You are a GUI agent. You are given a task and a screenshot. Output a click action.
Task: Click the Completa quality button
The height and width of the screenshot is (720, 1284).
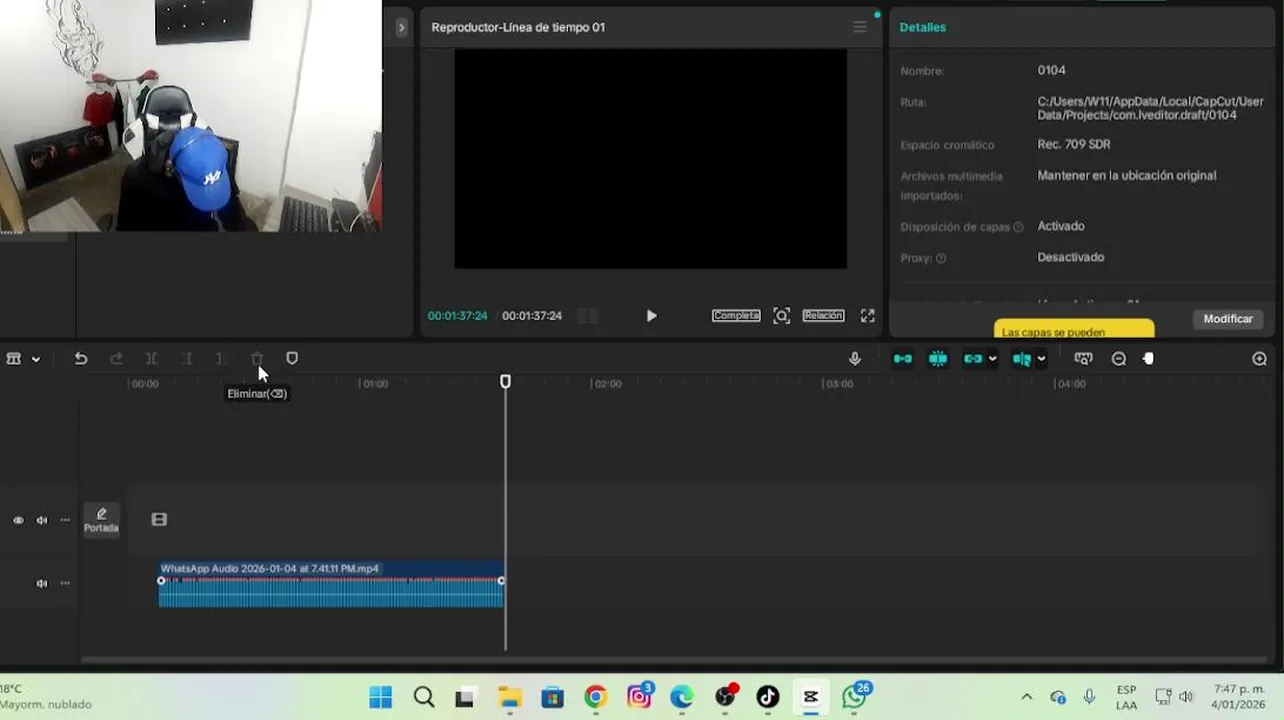[x=736, y=315]
